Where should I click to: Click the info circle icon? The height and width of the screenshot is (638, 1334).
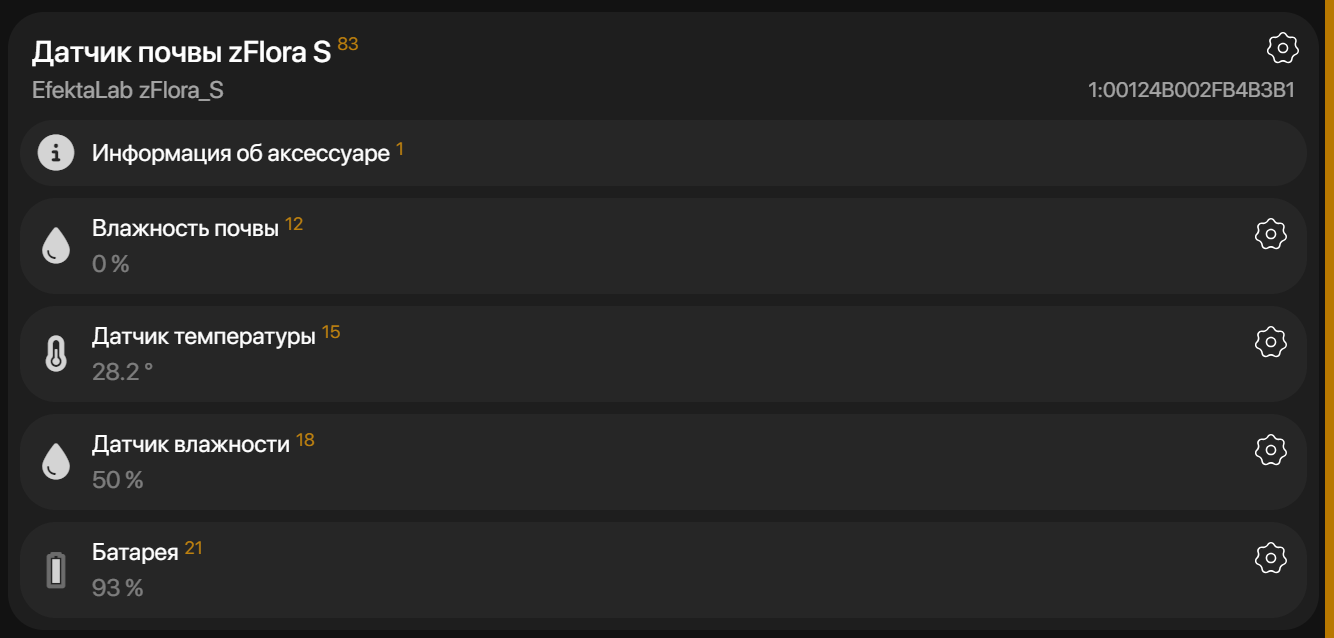tap(56, 153)
